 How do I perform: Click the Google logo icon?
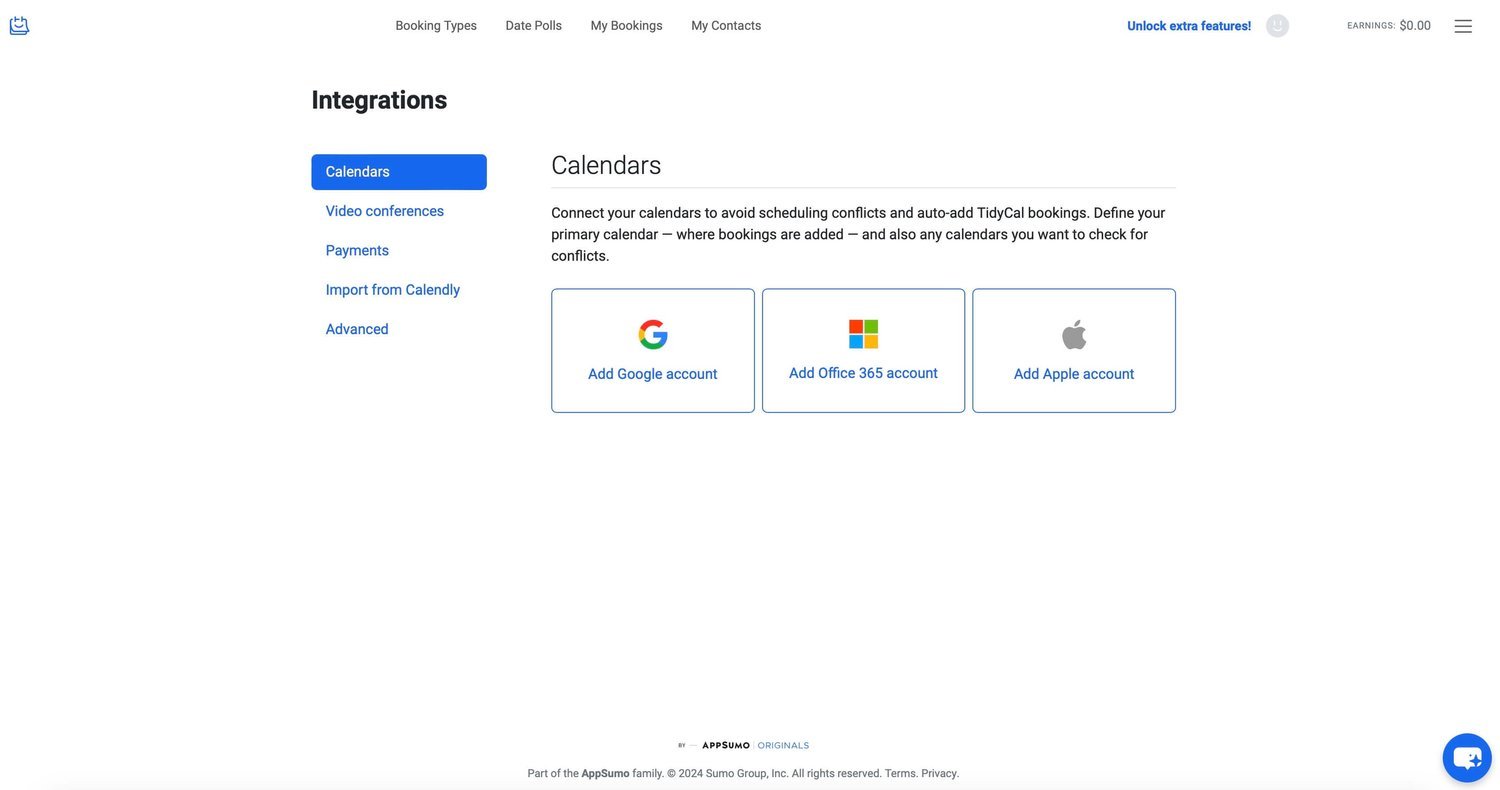point(653,335)
